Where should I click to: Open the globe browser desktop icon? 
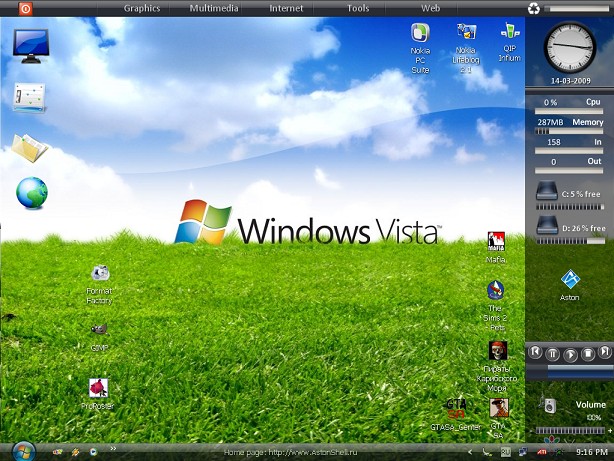point(32,192)
